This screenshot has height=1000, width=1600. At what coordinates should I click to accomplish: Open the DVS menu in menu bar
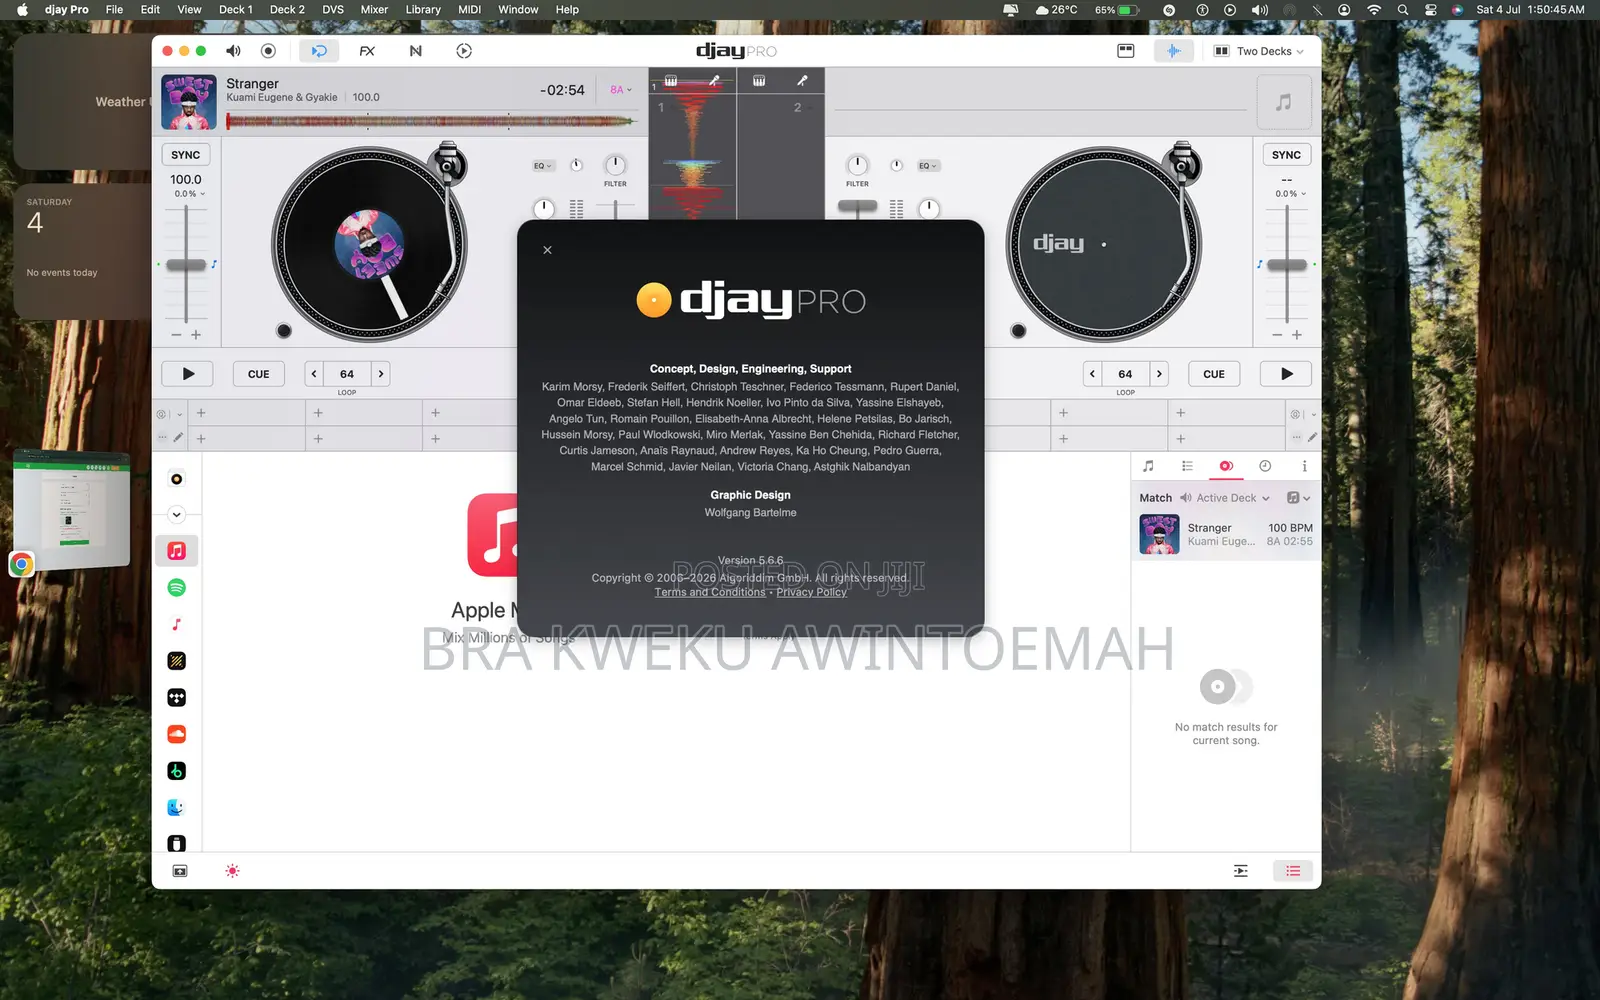tap(333, 10)
